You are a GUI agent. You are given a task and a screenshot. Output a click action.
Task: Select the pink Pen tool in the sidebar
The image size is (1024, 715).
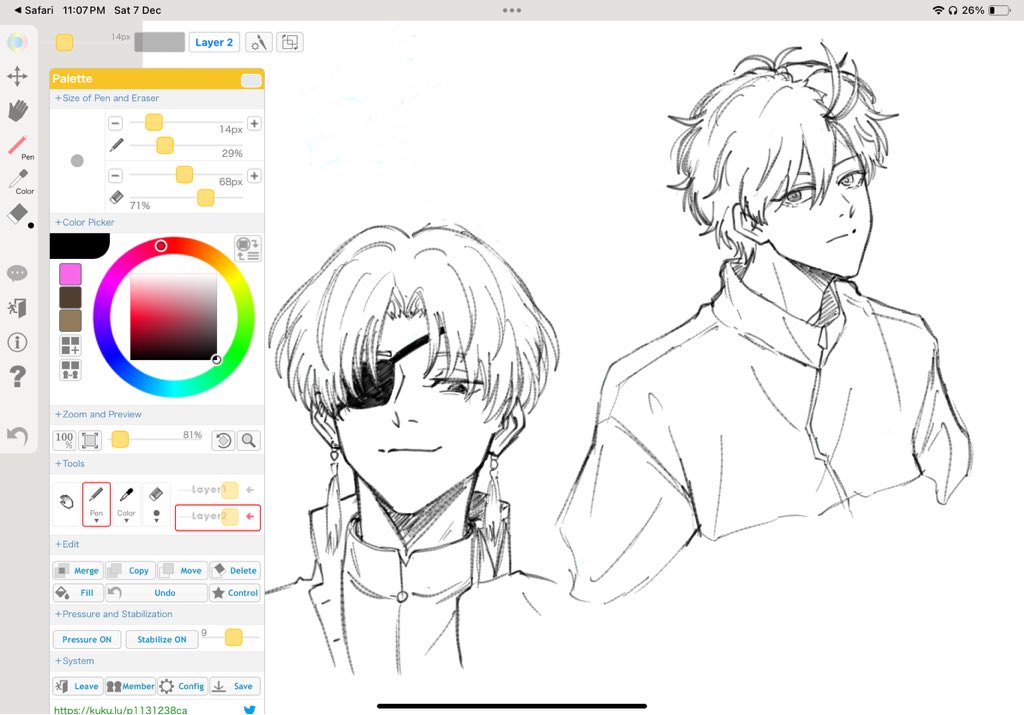(x=20, y=147)
